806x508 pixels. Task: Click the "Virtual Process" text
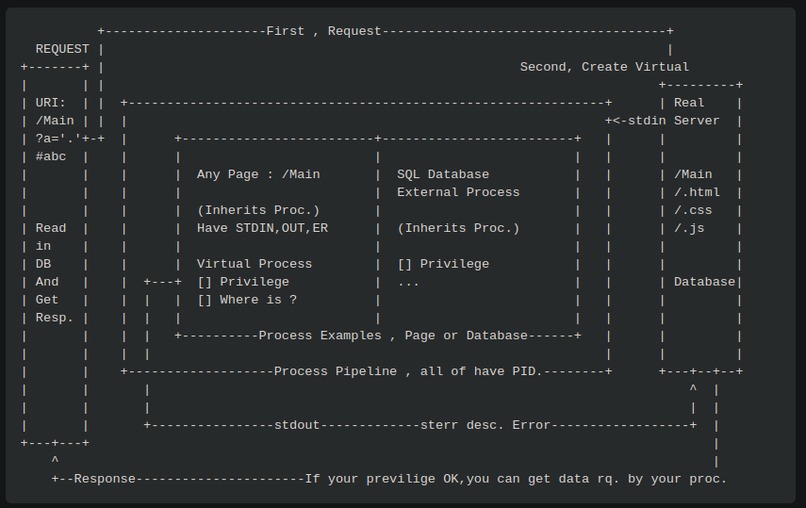(x=254, y=264)
